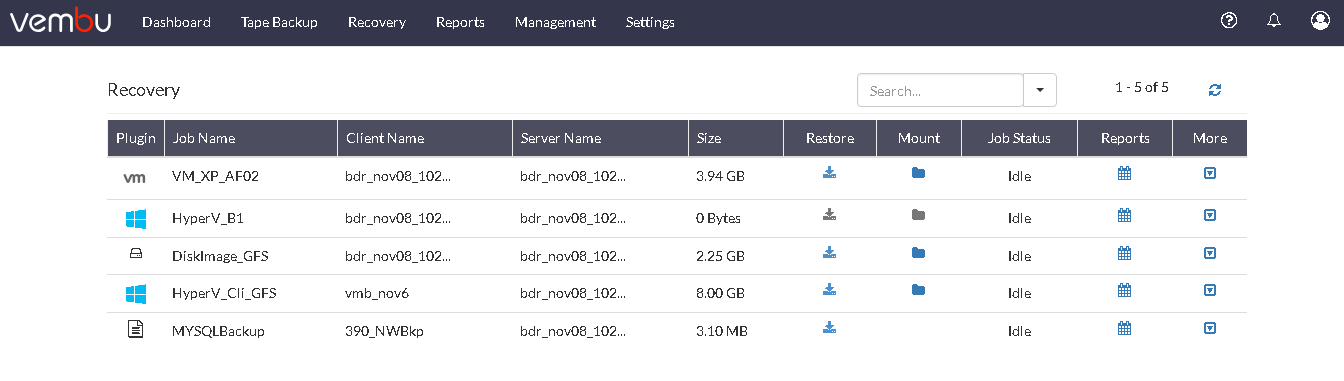Open the Tape Backup menu
The height and width of the screenshot is (381, 1344).
tap(279, 22)
